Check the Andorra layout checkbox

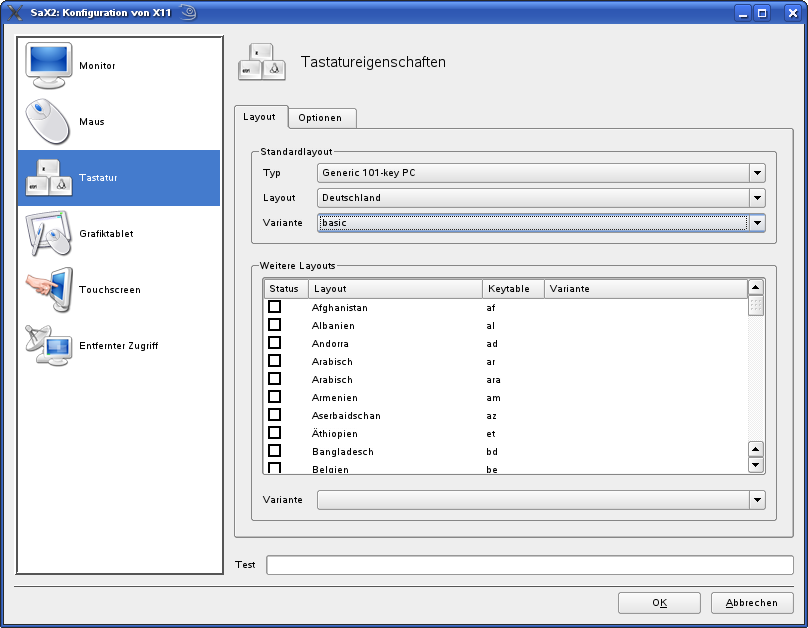click(274, 343)
